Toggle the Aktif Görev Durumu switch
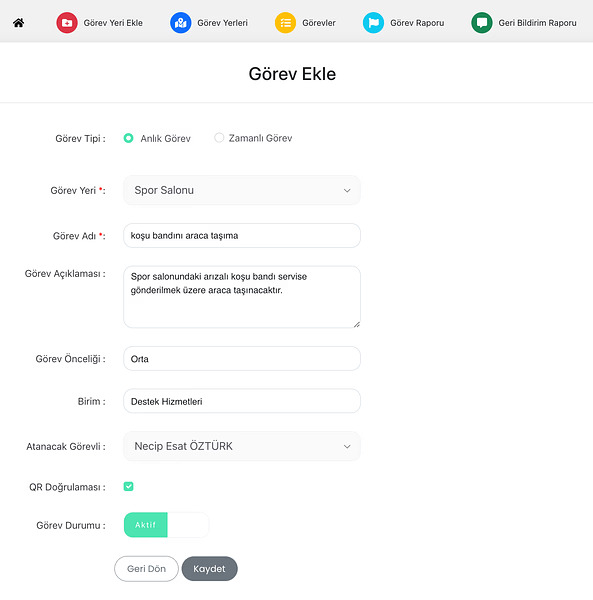593x600 pixels. (166, 525)
